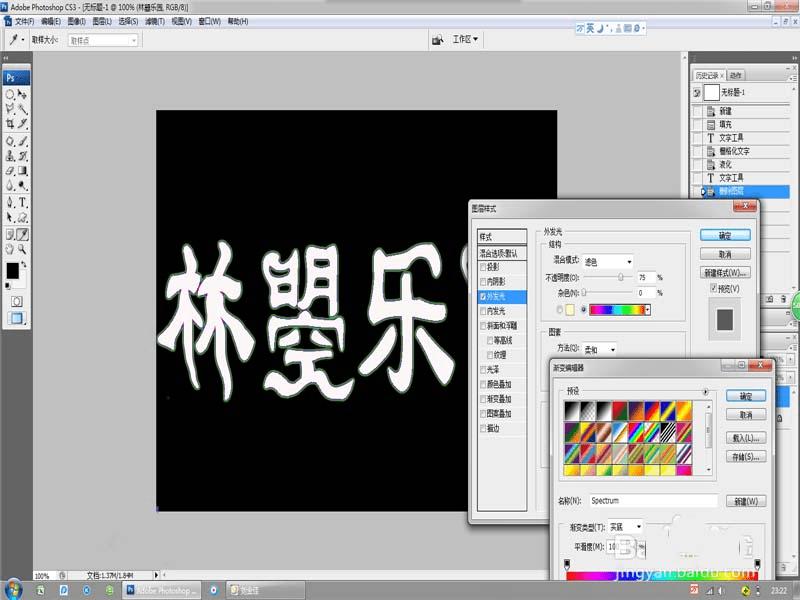Switch to the 动作 (Actions) tab
800x600 pixels.
click(735, 76)
